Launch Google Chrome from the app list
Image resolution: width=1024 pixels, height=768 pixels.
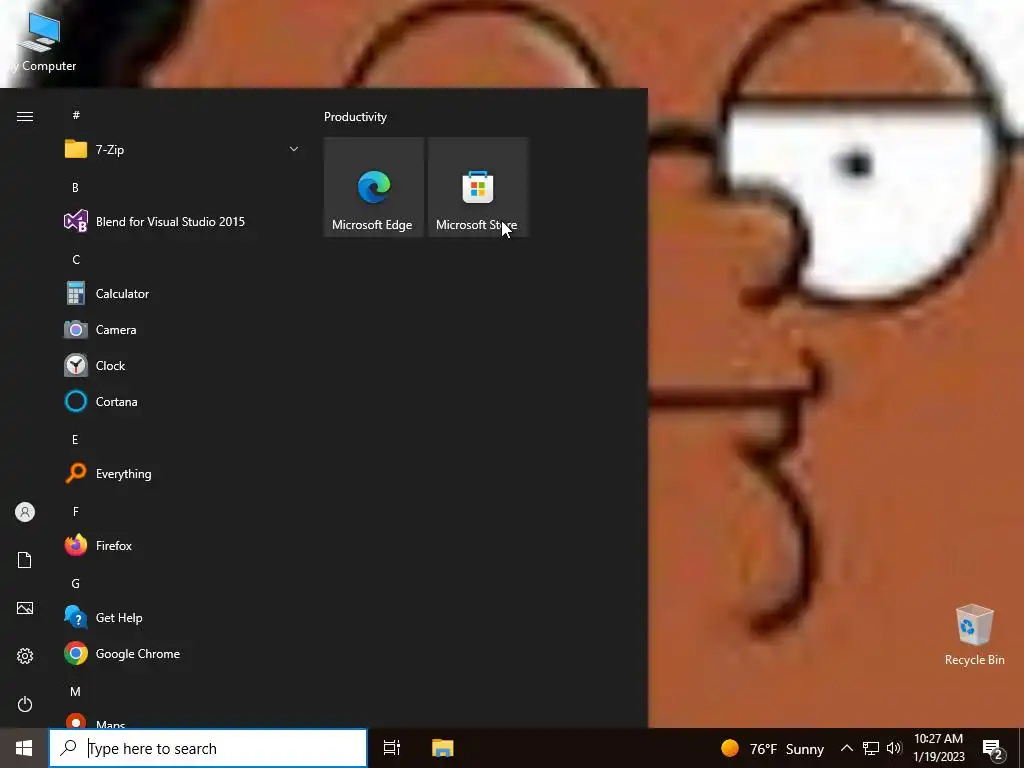(x=182, y=654)
